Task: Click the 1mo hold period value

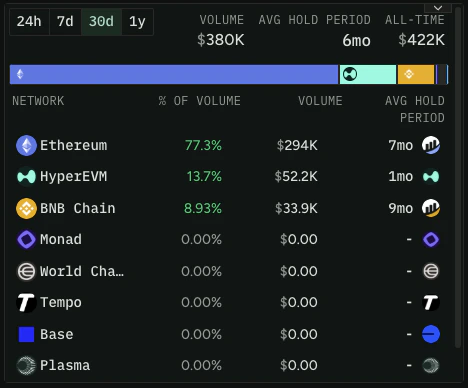Action: click(x=401, y=177)
